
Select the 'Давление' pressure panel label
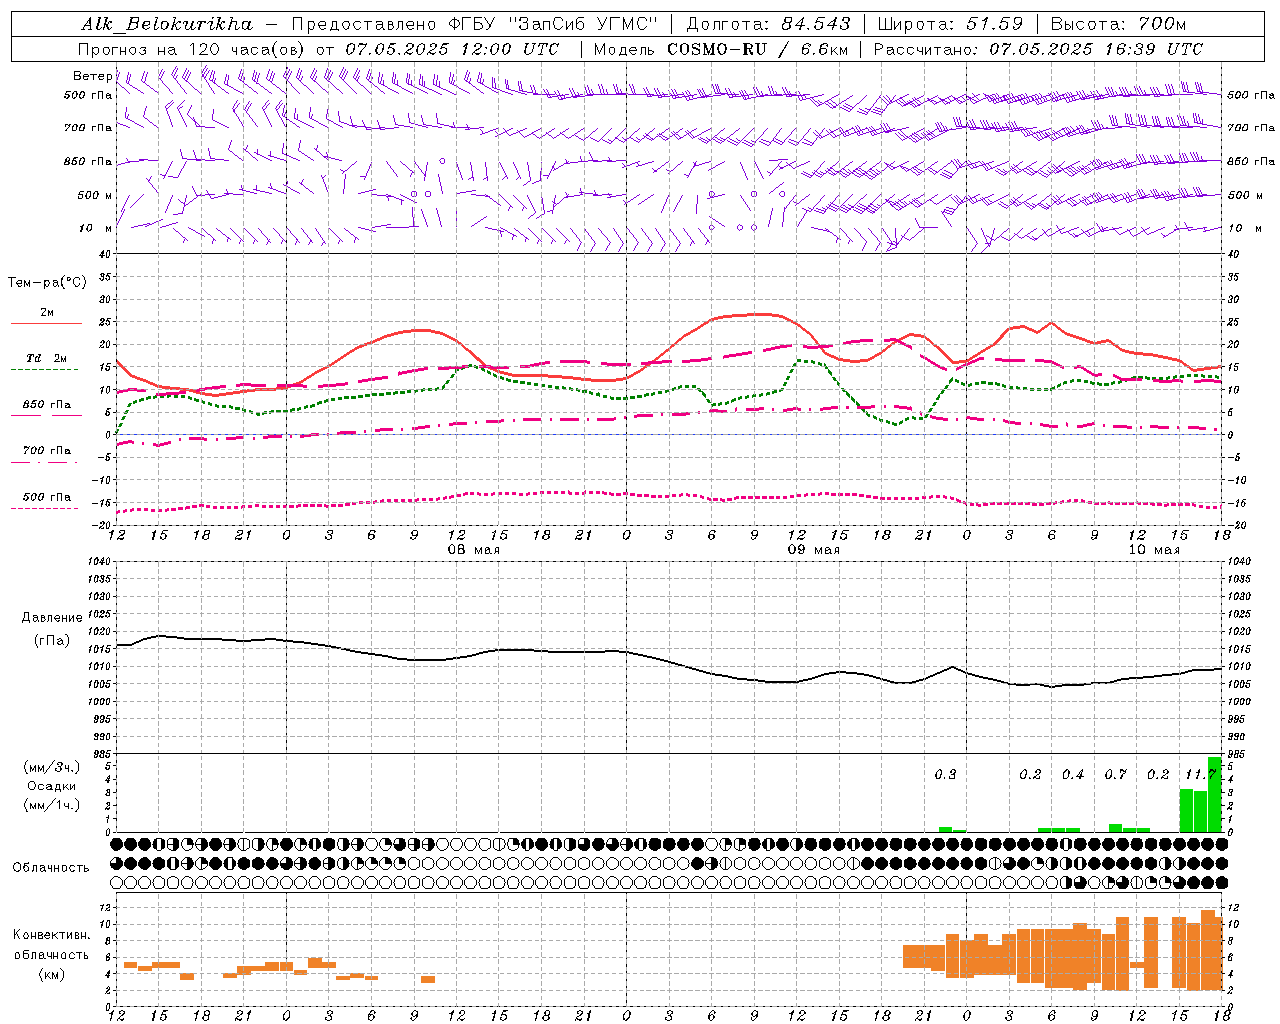click(x=52, y=618)
